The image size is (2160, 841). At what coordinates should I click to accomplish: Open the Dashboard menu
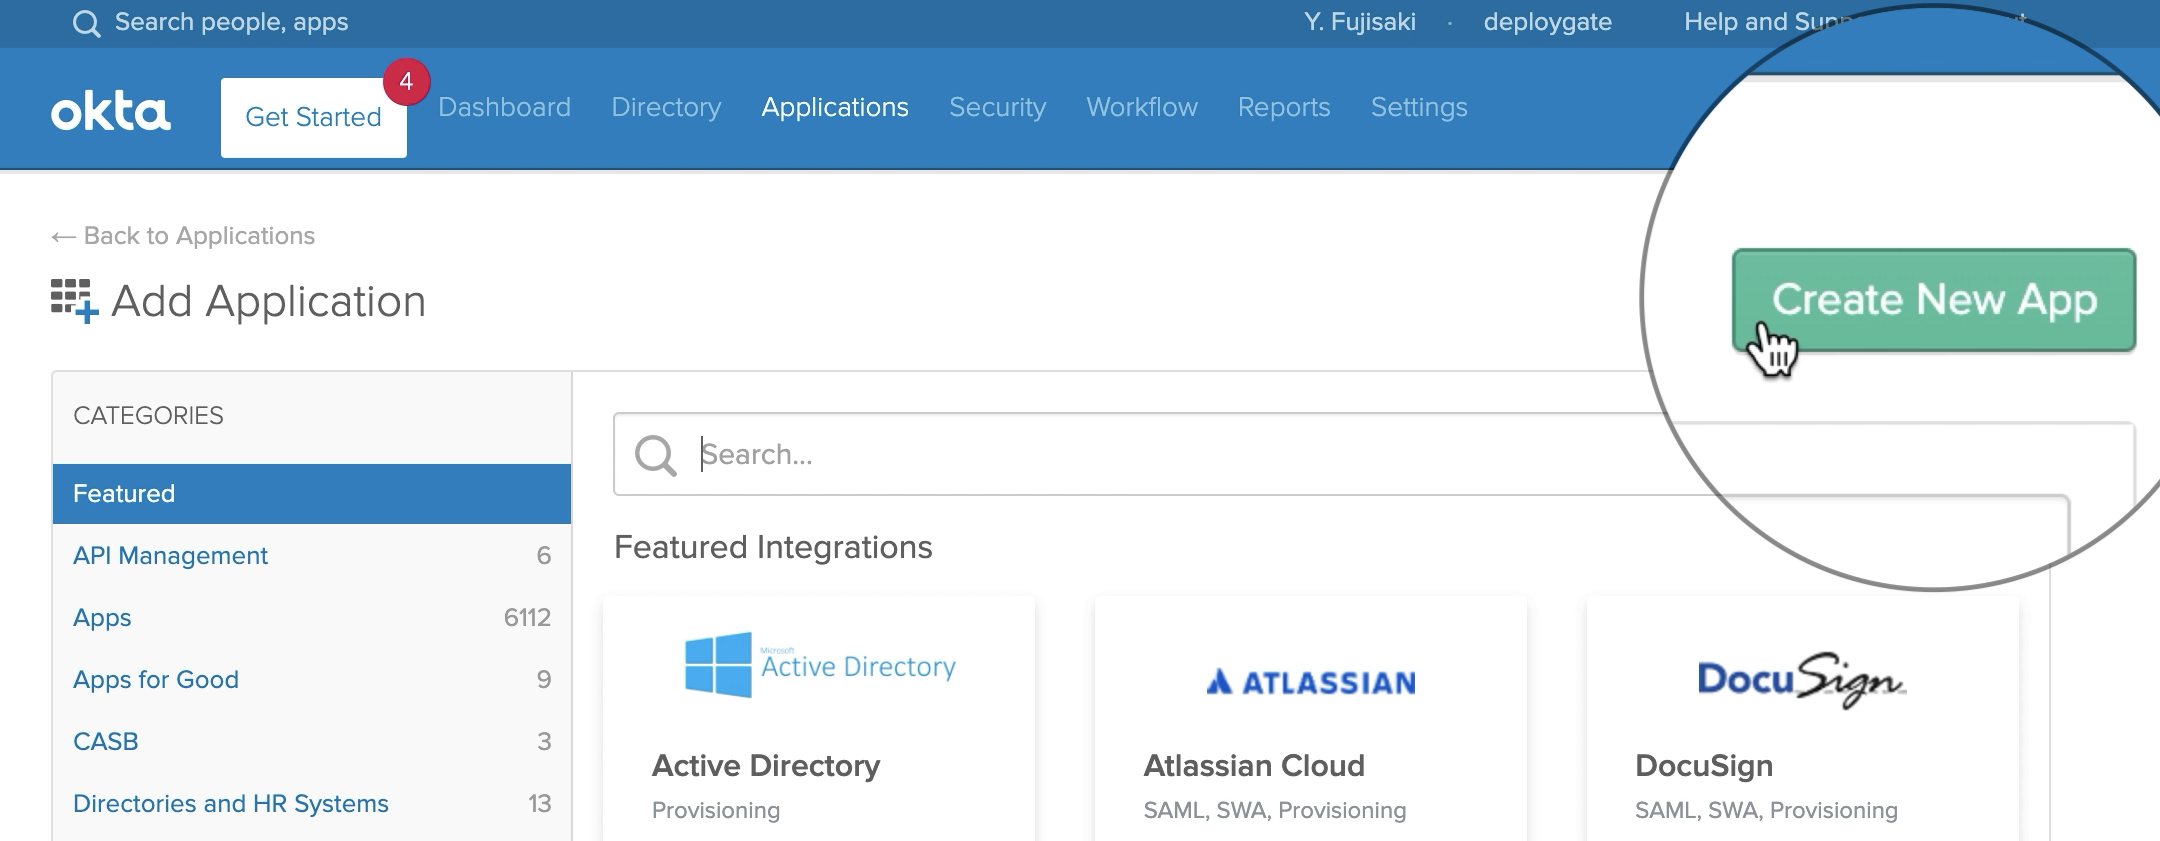pos(504,107)
